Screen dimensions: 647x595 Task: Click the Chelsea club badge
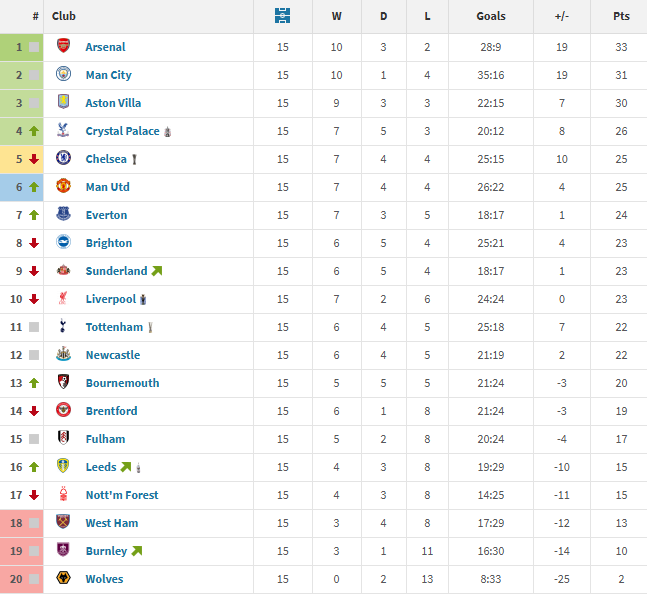64,159
